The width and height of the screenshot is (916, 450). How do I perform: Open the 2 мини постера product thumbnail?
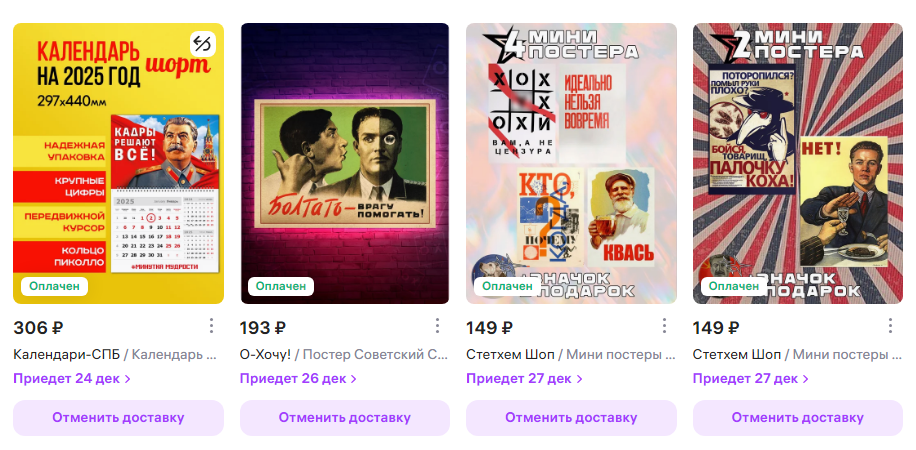coord(798,164)
